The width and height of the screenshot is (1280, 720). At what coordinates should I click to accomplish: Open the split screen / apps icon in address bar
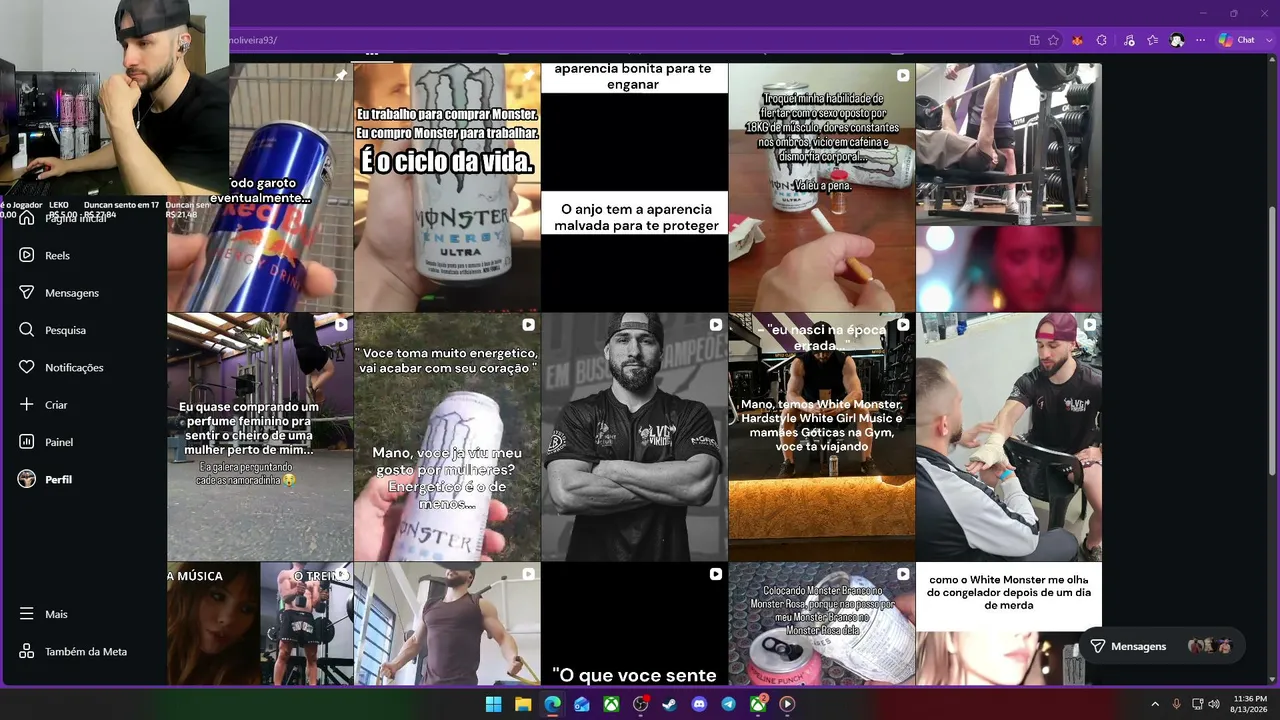1035,40
